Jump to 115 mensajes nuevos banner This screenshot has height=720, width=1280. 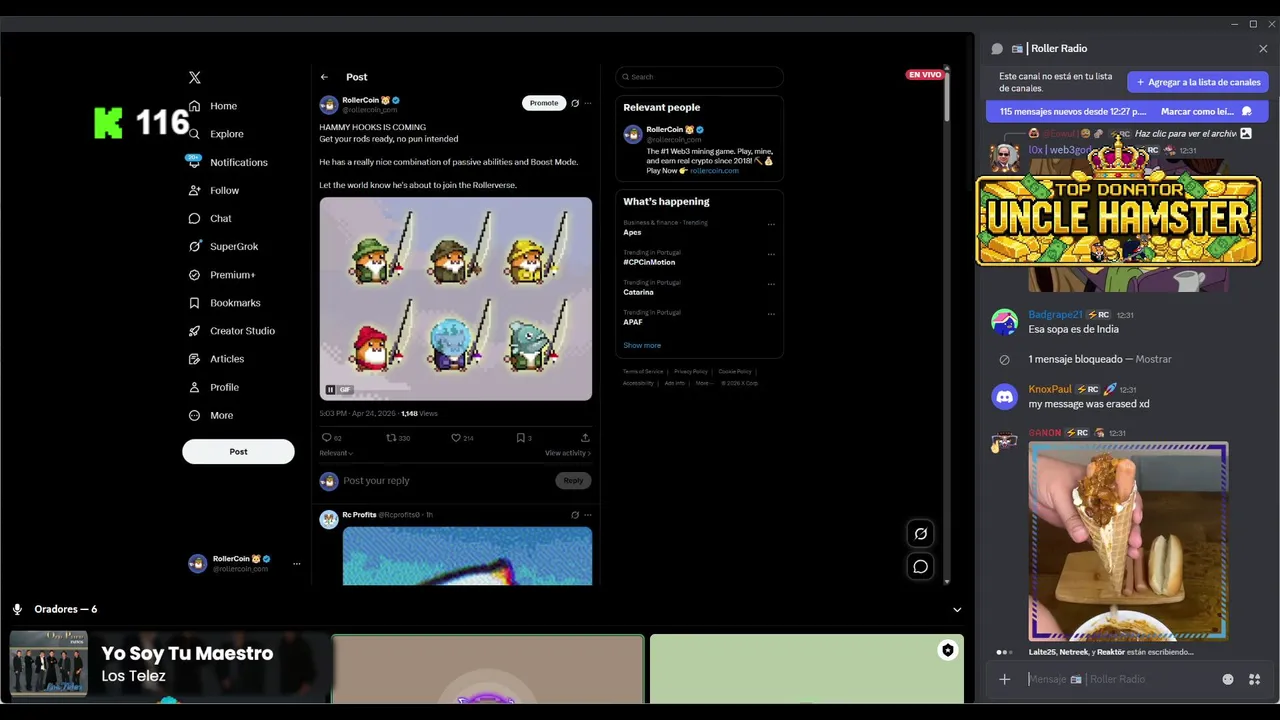coord(1072,112)
